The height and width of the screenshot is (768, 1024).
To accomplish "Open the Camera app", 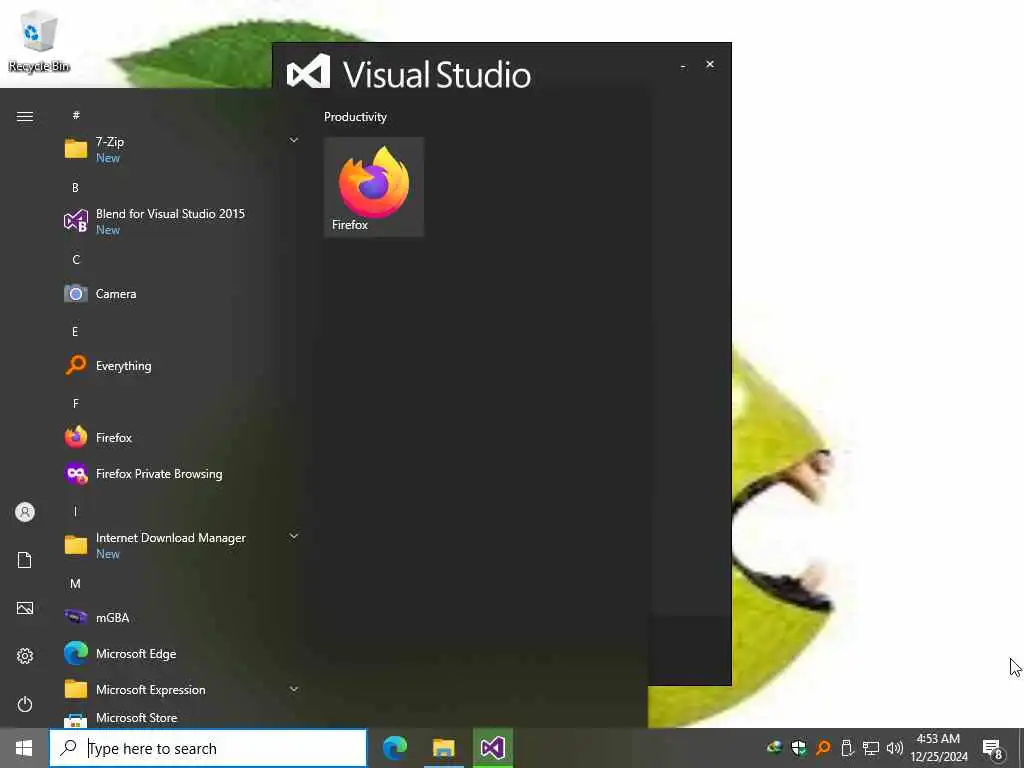I will [181, 294].
